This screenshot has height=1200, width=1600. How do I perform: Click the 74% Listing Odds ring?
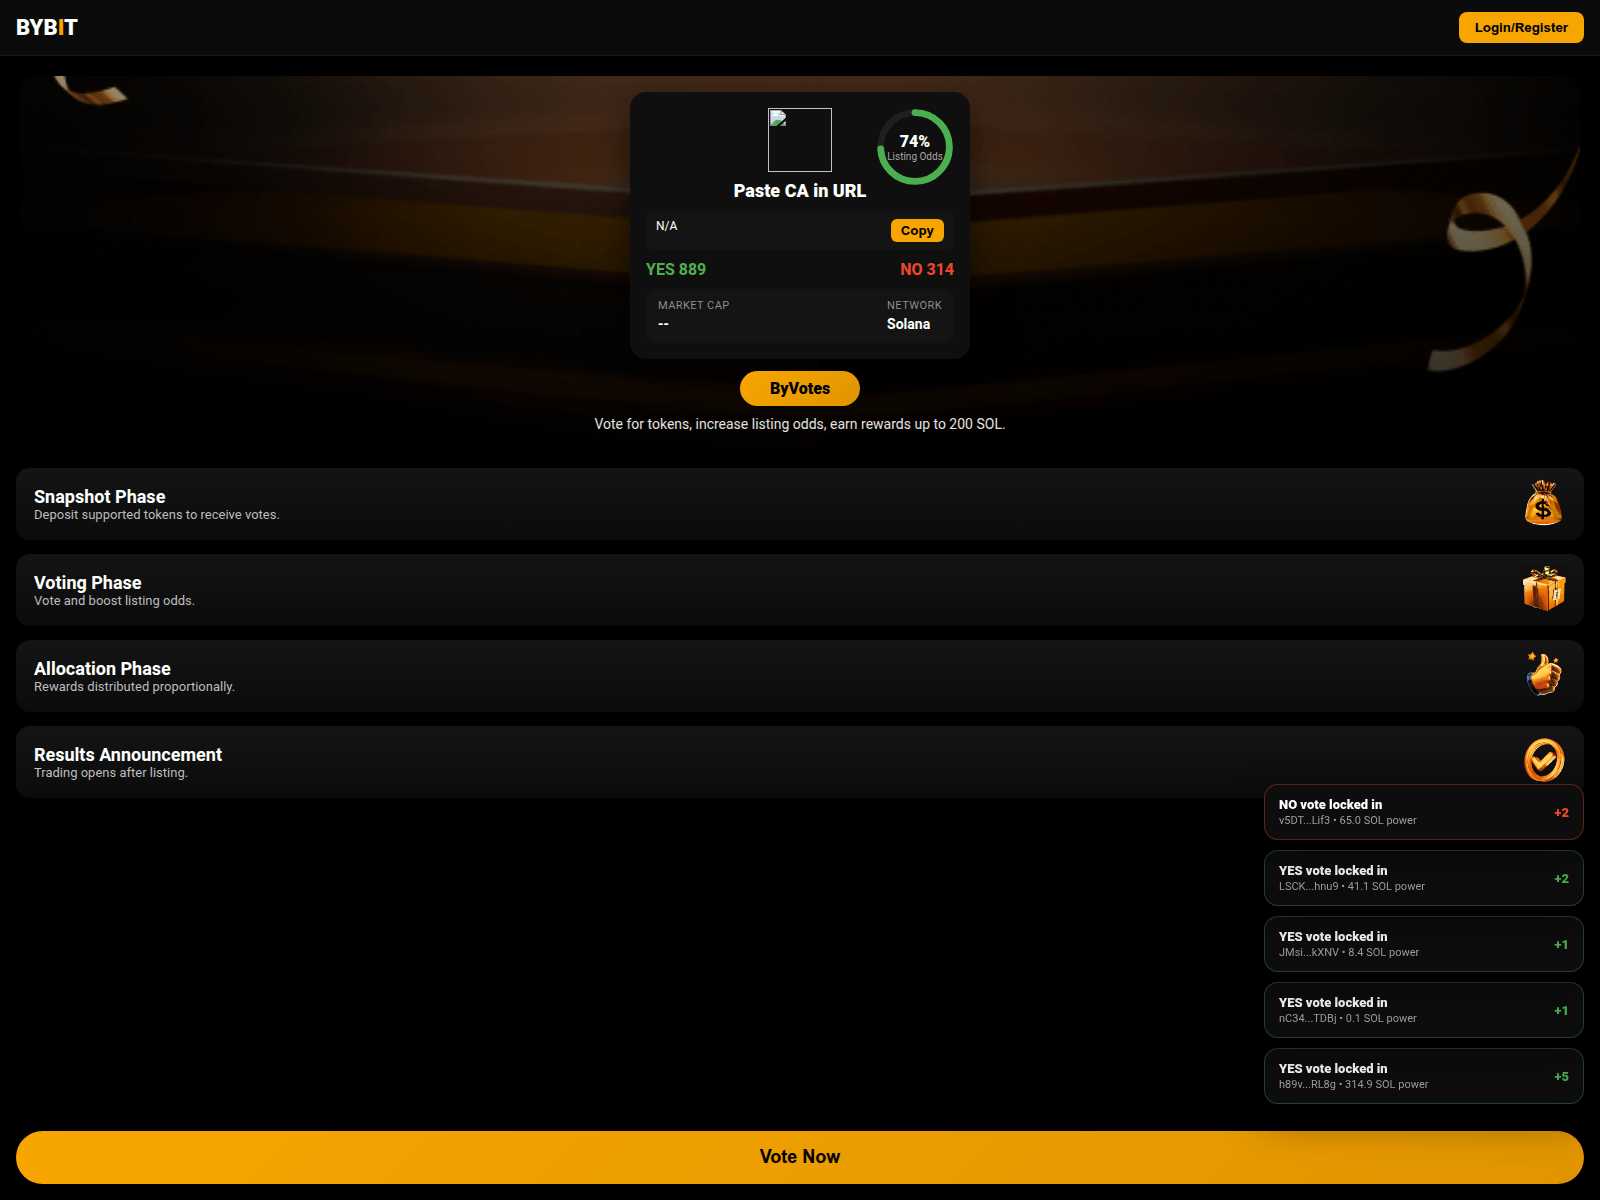point(915,147)
